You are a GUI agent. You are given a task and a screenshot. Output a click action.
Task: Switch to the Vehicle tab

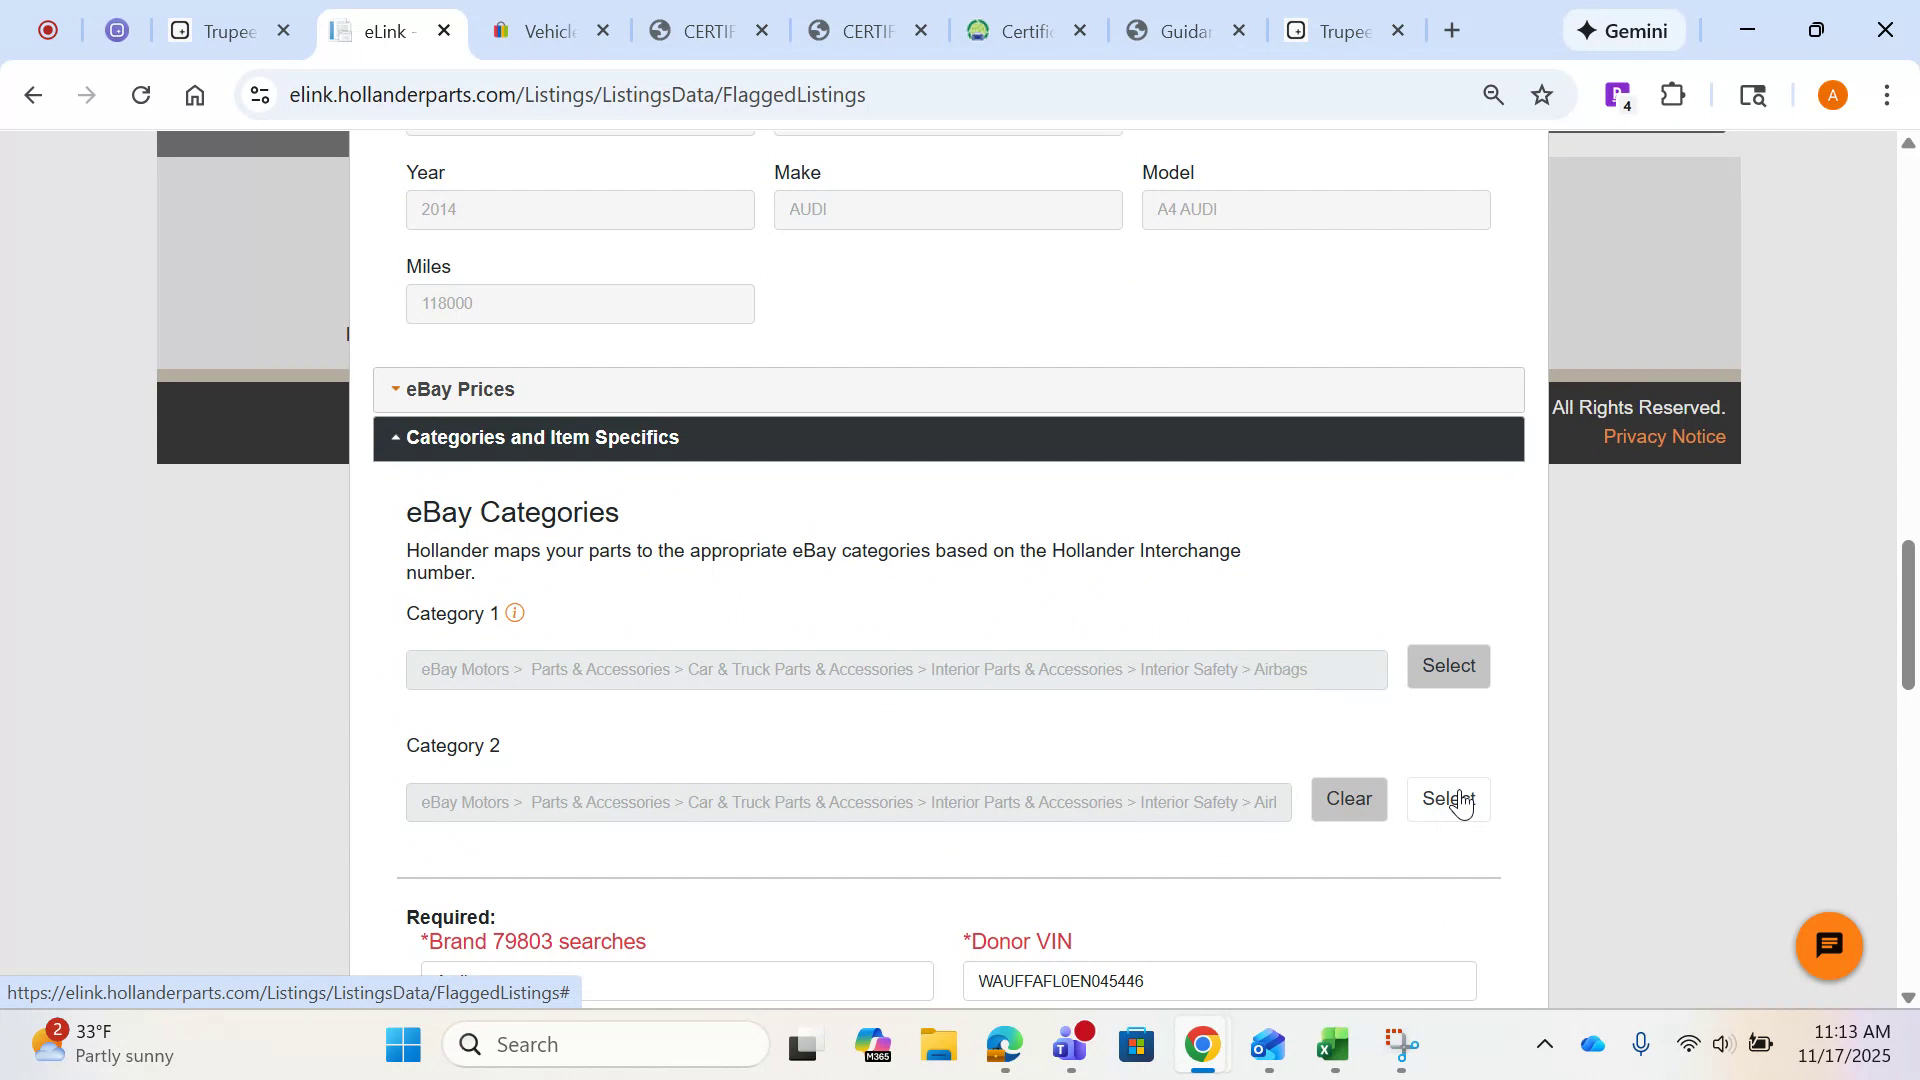pos(548,30)
